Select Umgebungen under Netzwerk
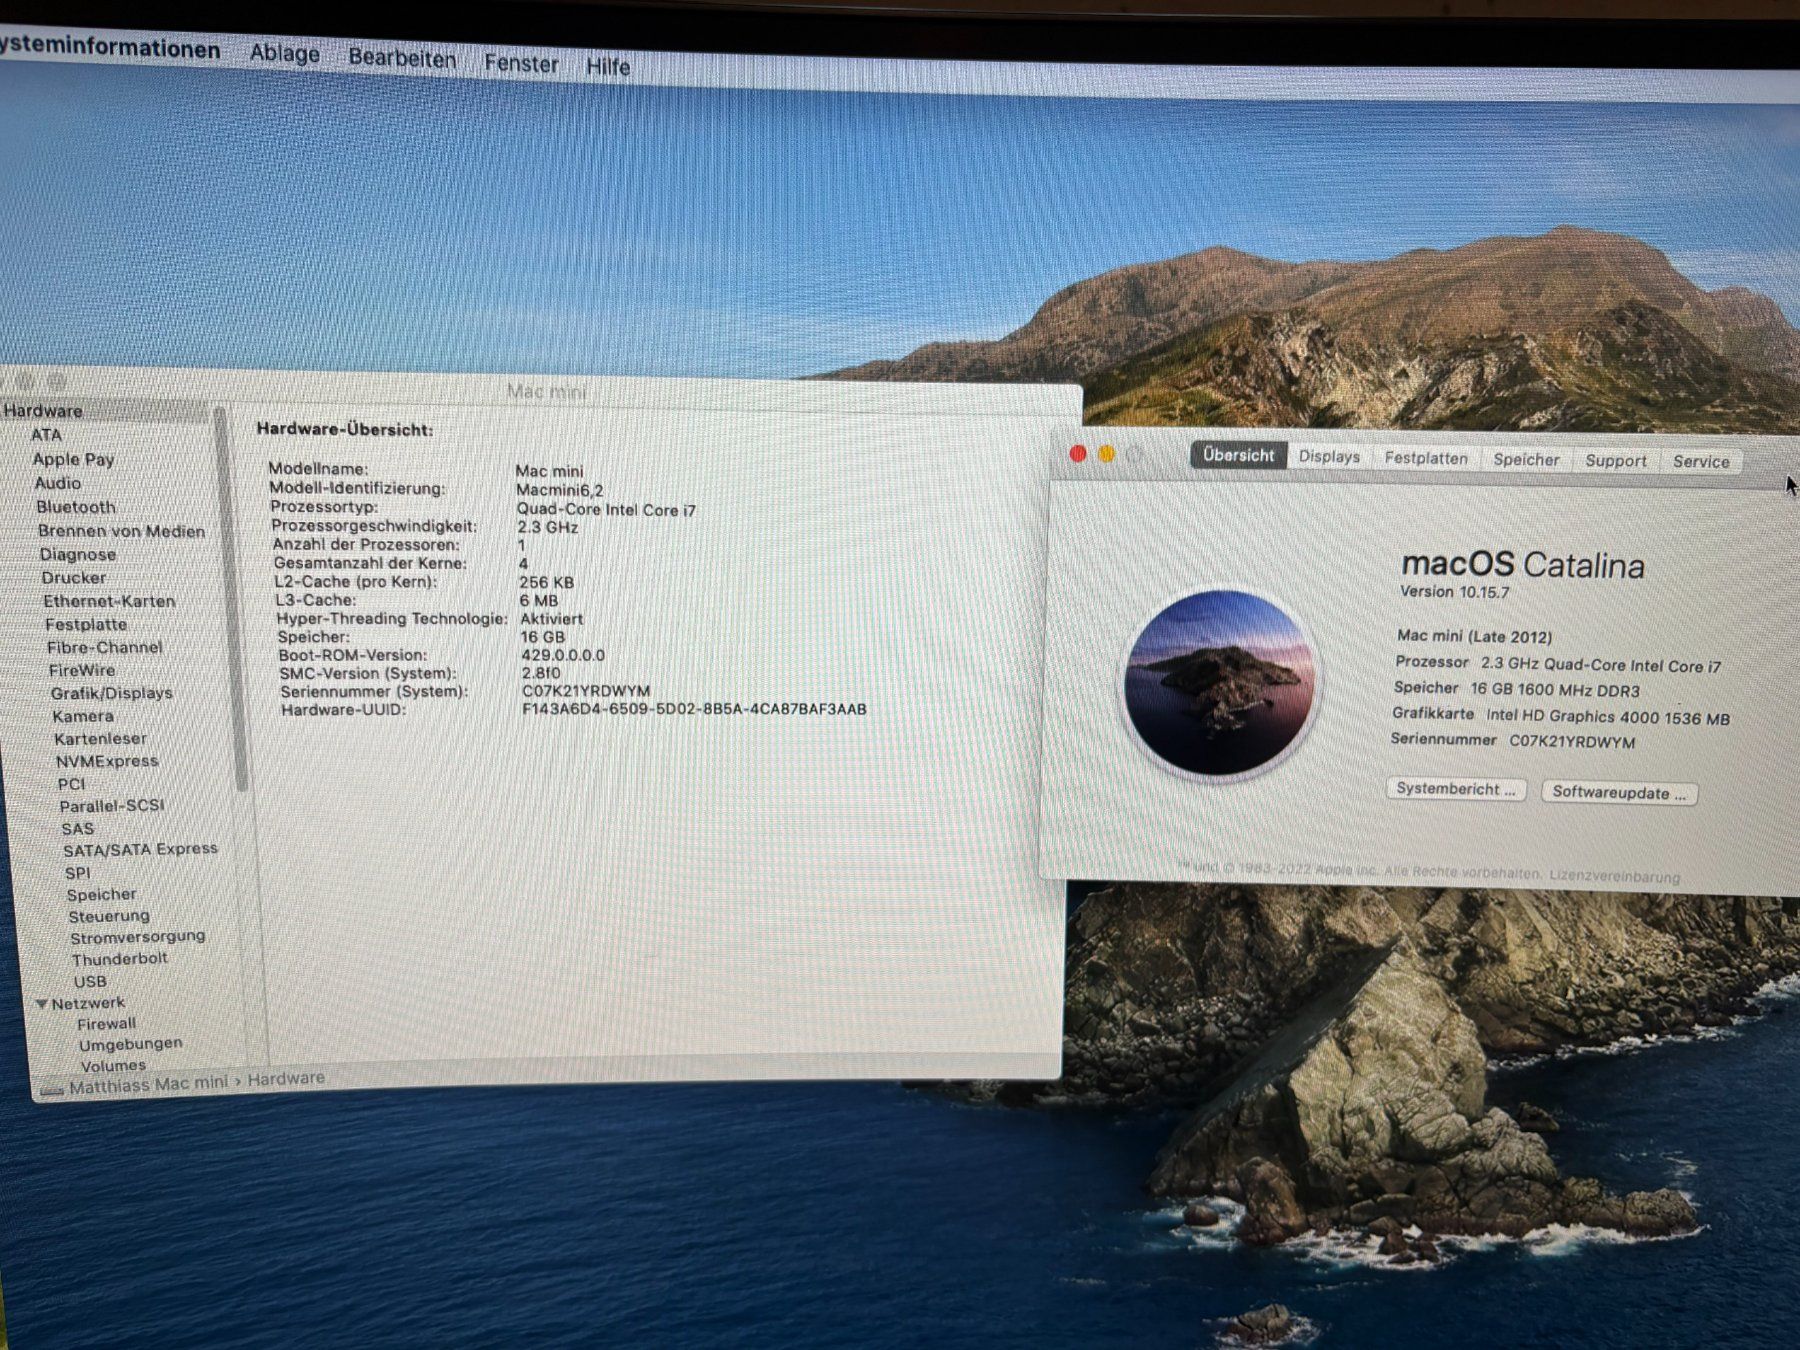Viewport: 1800px width, 1350px height. tap(131, 1044)
